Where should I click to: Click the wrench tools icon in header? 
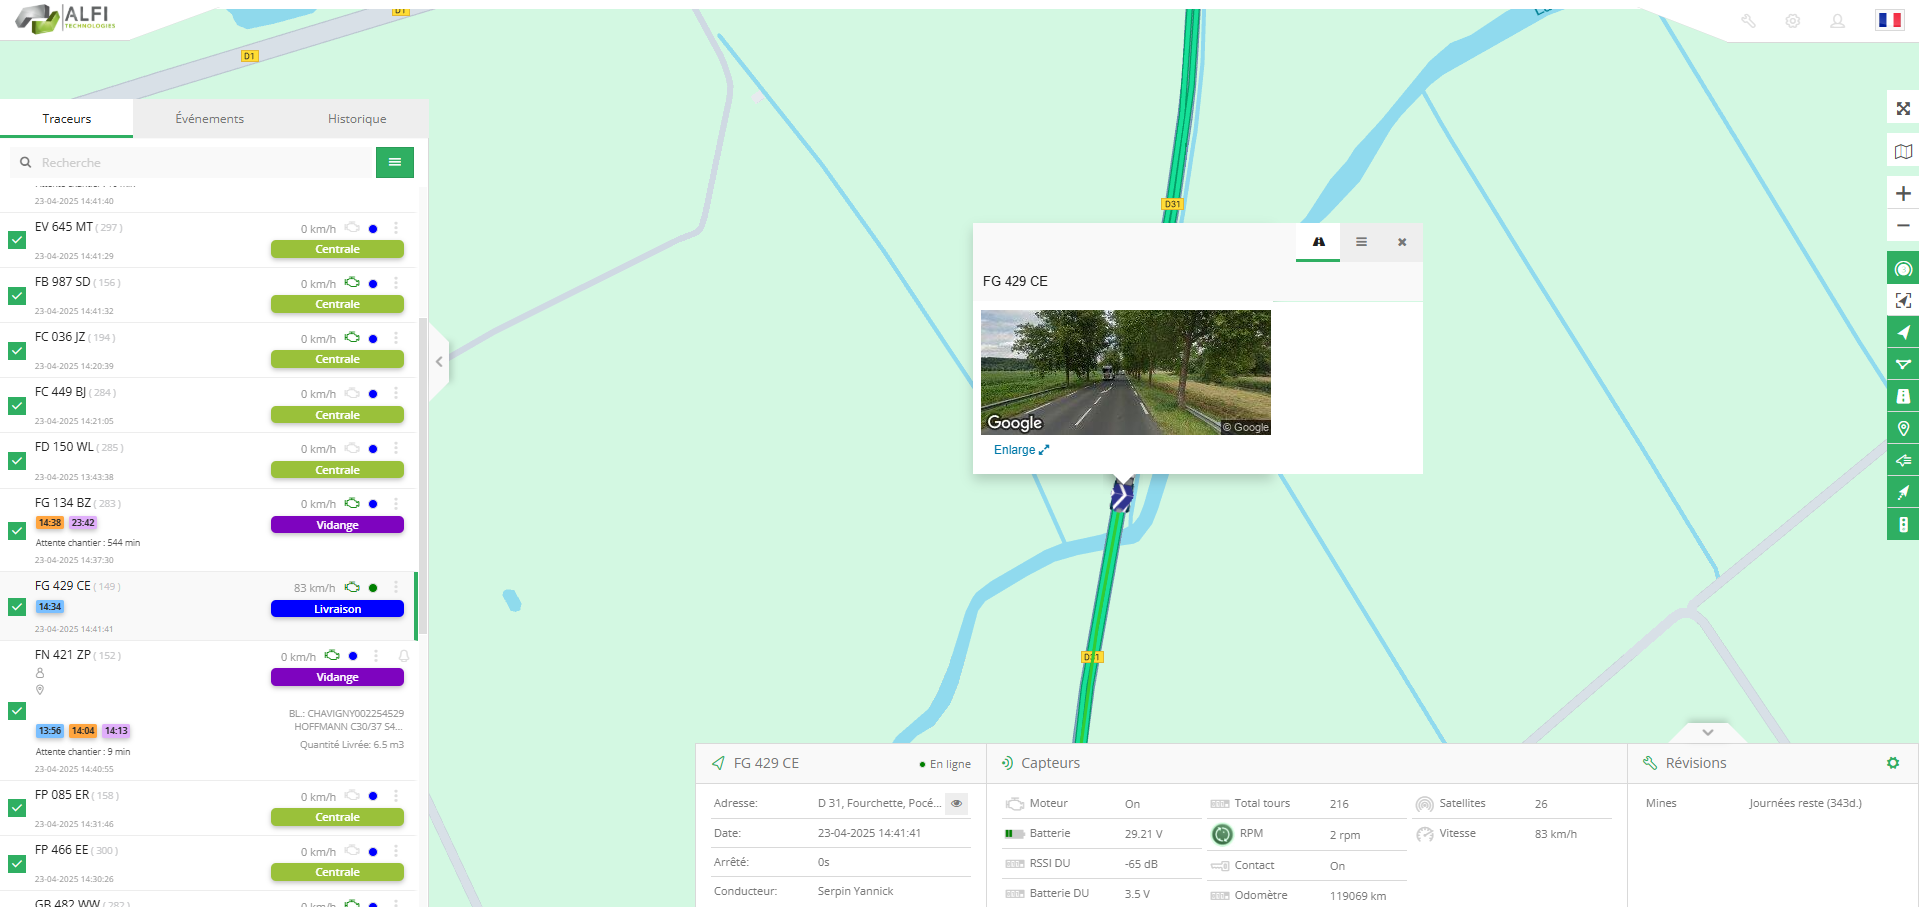[1748, 21]
